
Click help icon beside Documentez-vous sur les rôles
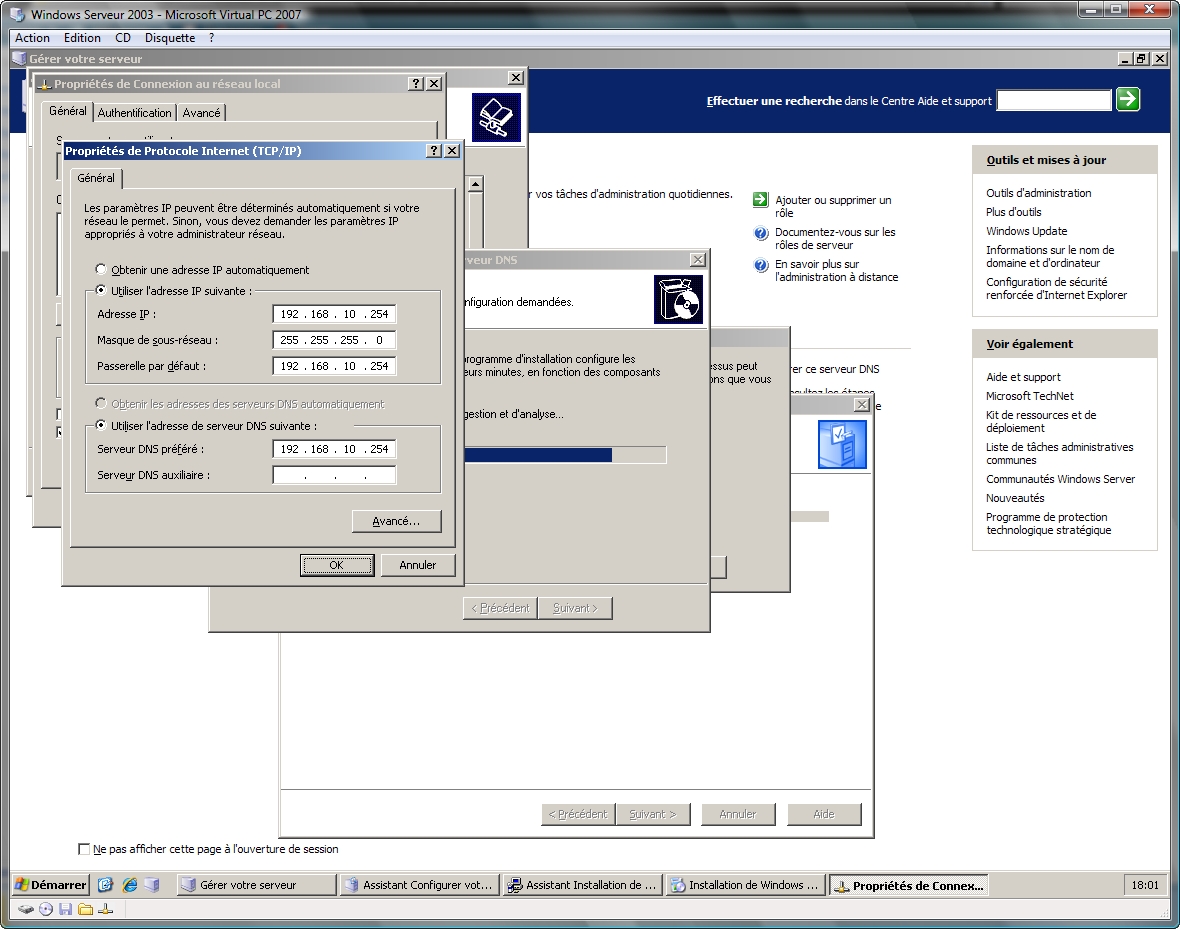(761, 233)
